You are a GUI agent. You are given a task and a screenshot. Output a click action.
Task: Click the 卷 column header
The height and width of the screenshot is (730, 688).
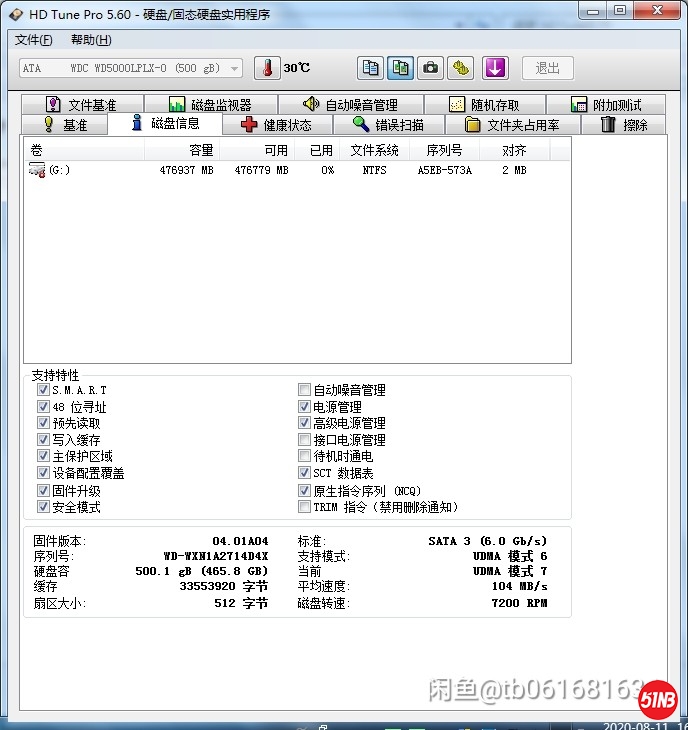tap(84, 150)
